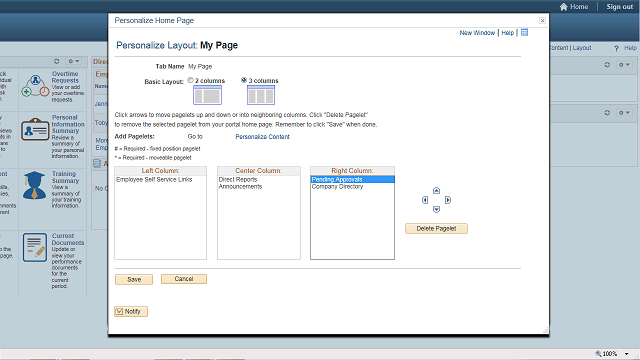The width and height of the screenshot is (640, 360).
Task: Open the Personal Information Summary text link
Action: (68, 124)
